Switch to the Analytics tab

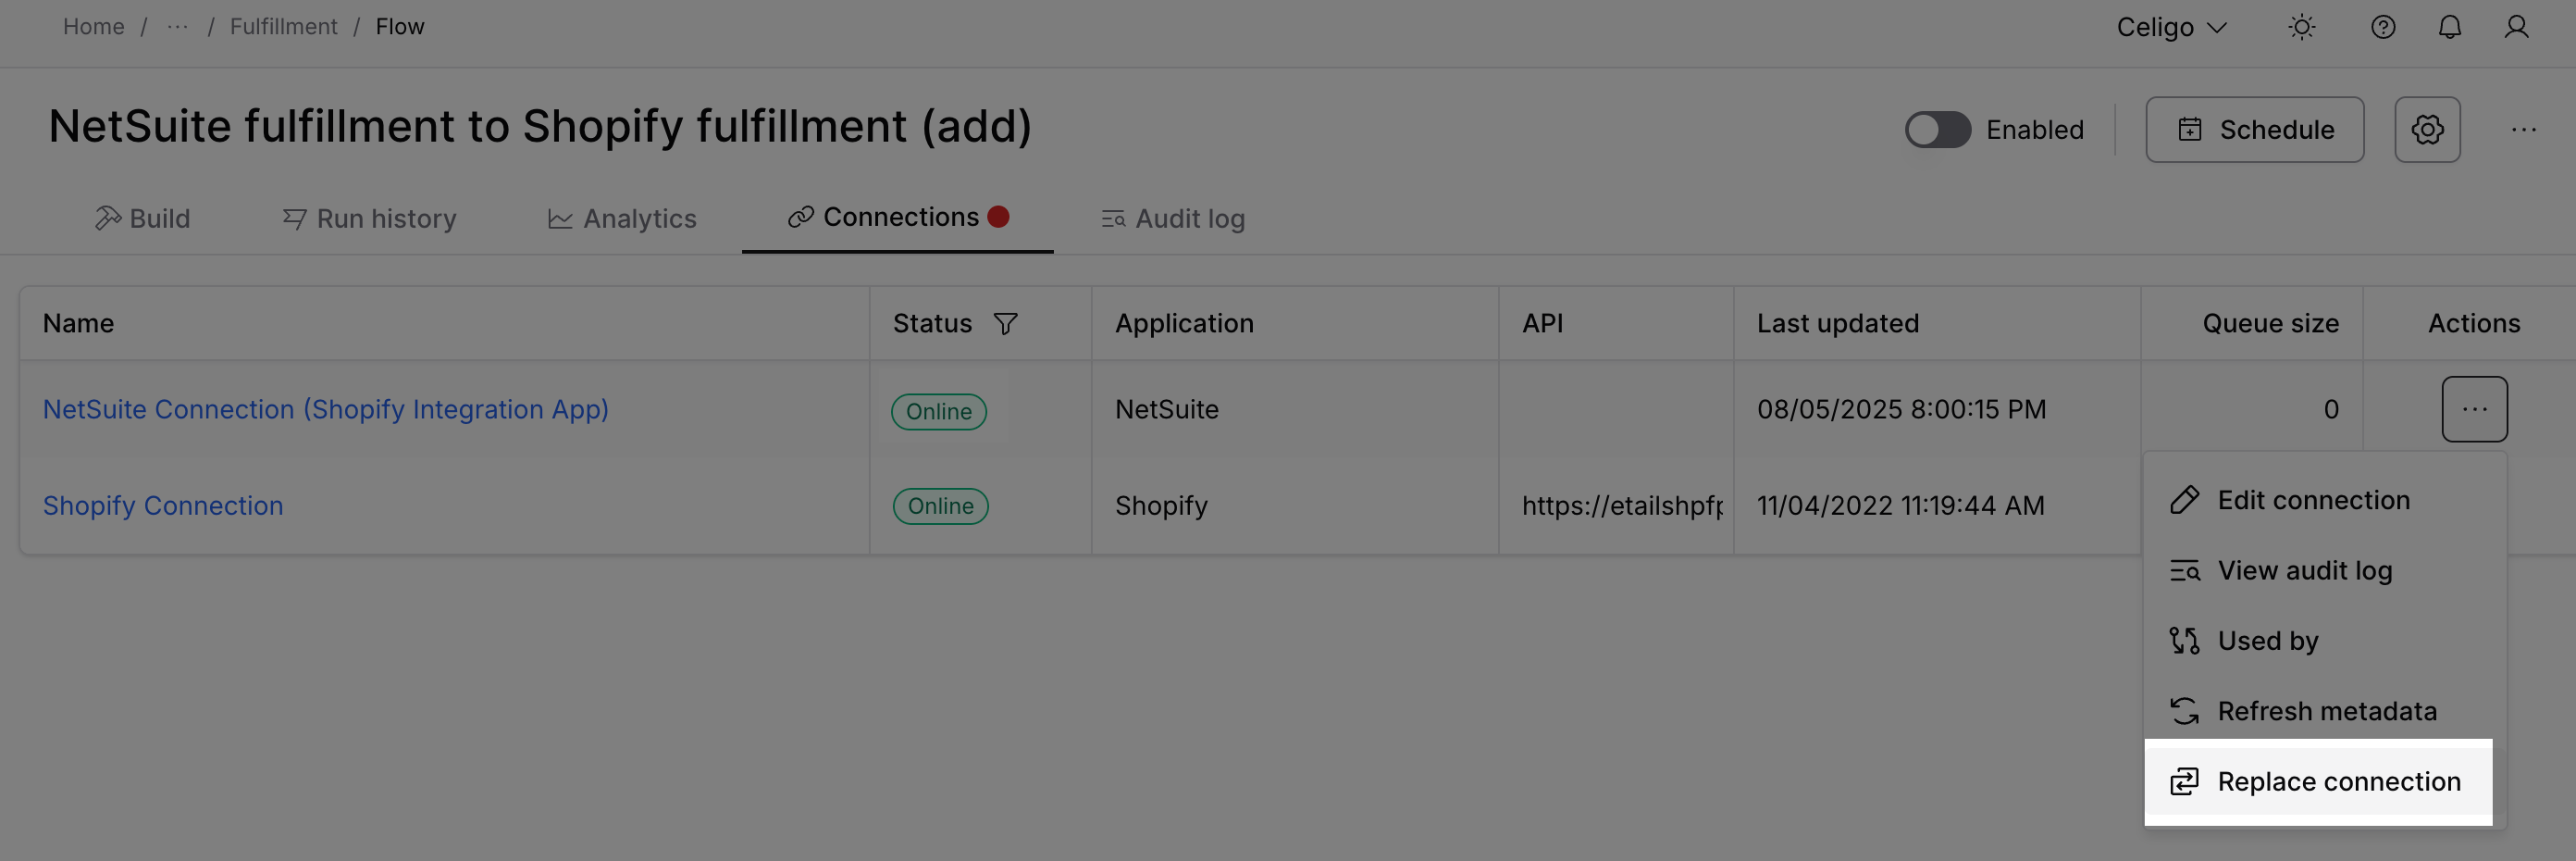tap(622, 218)
